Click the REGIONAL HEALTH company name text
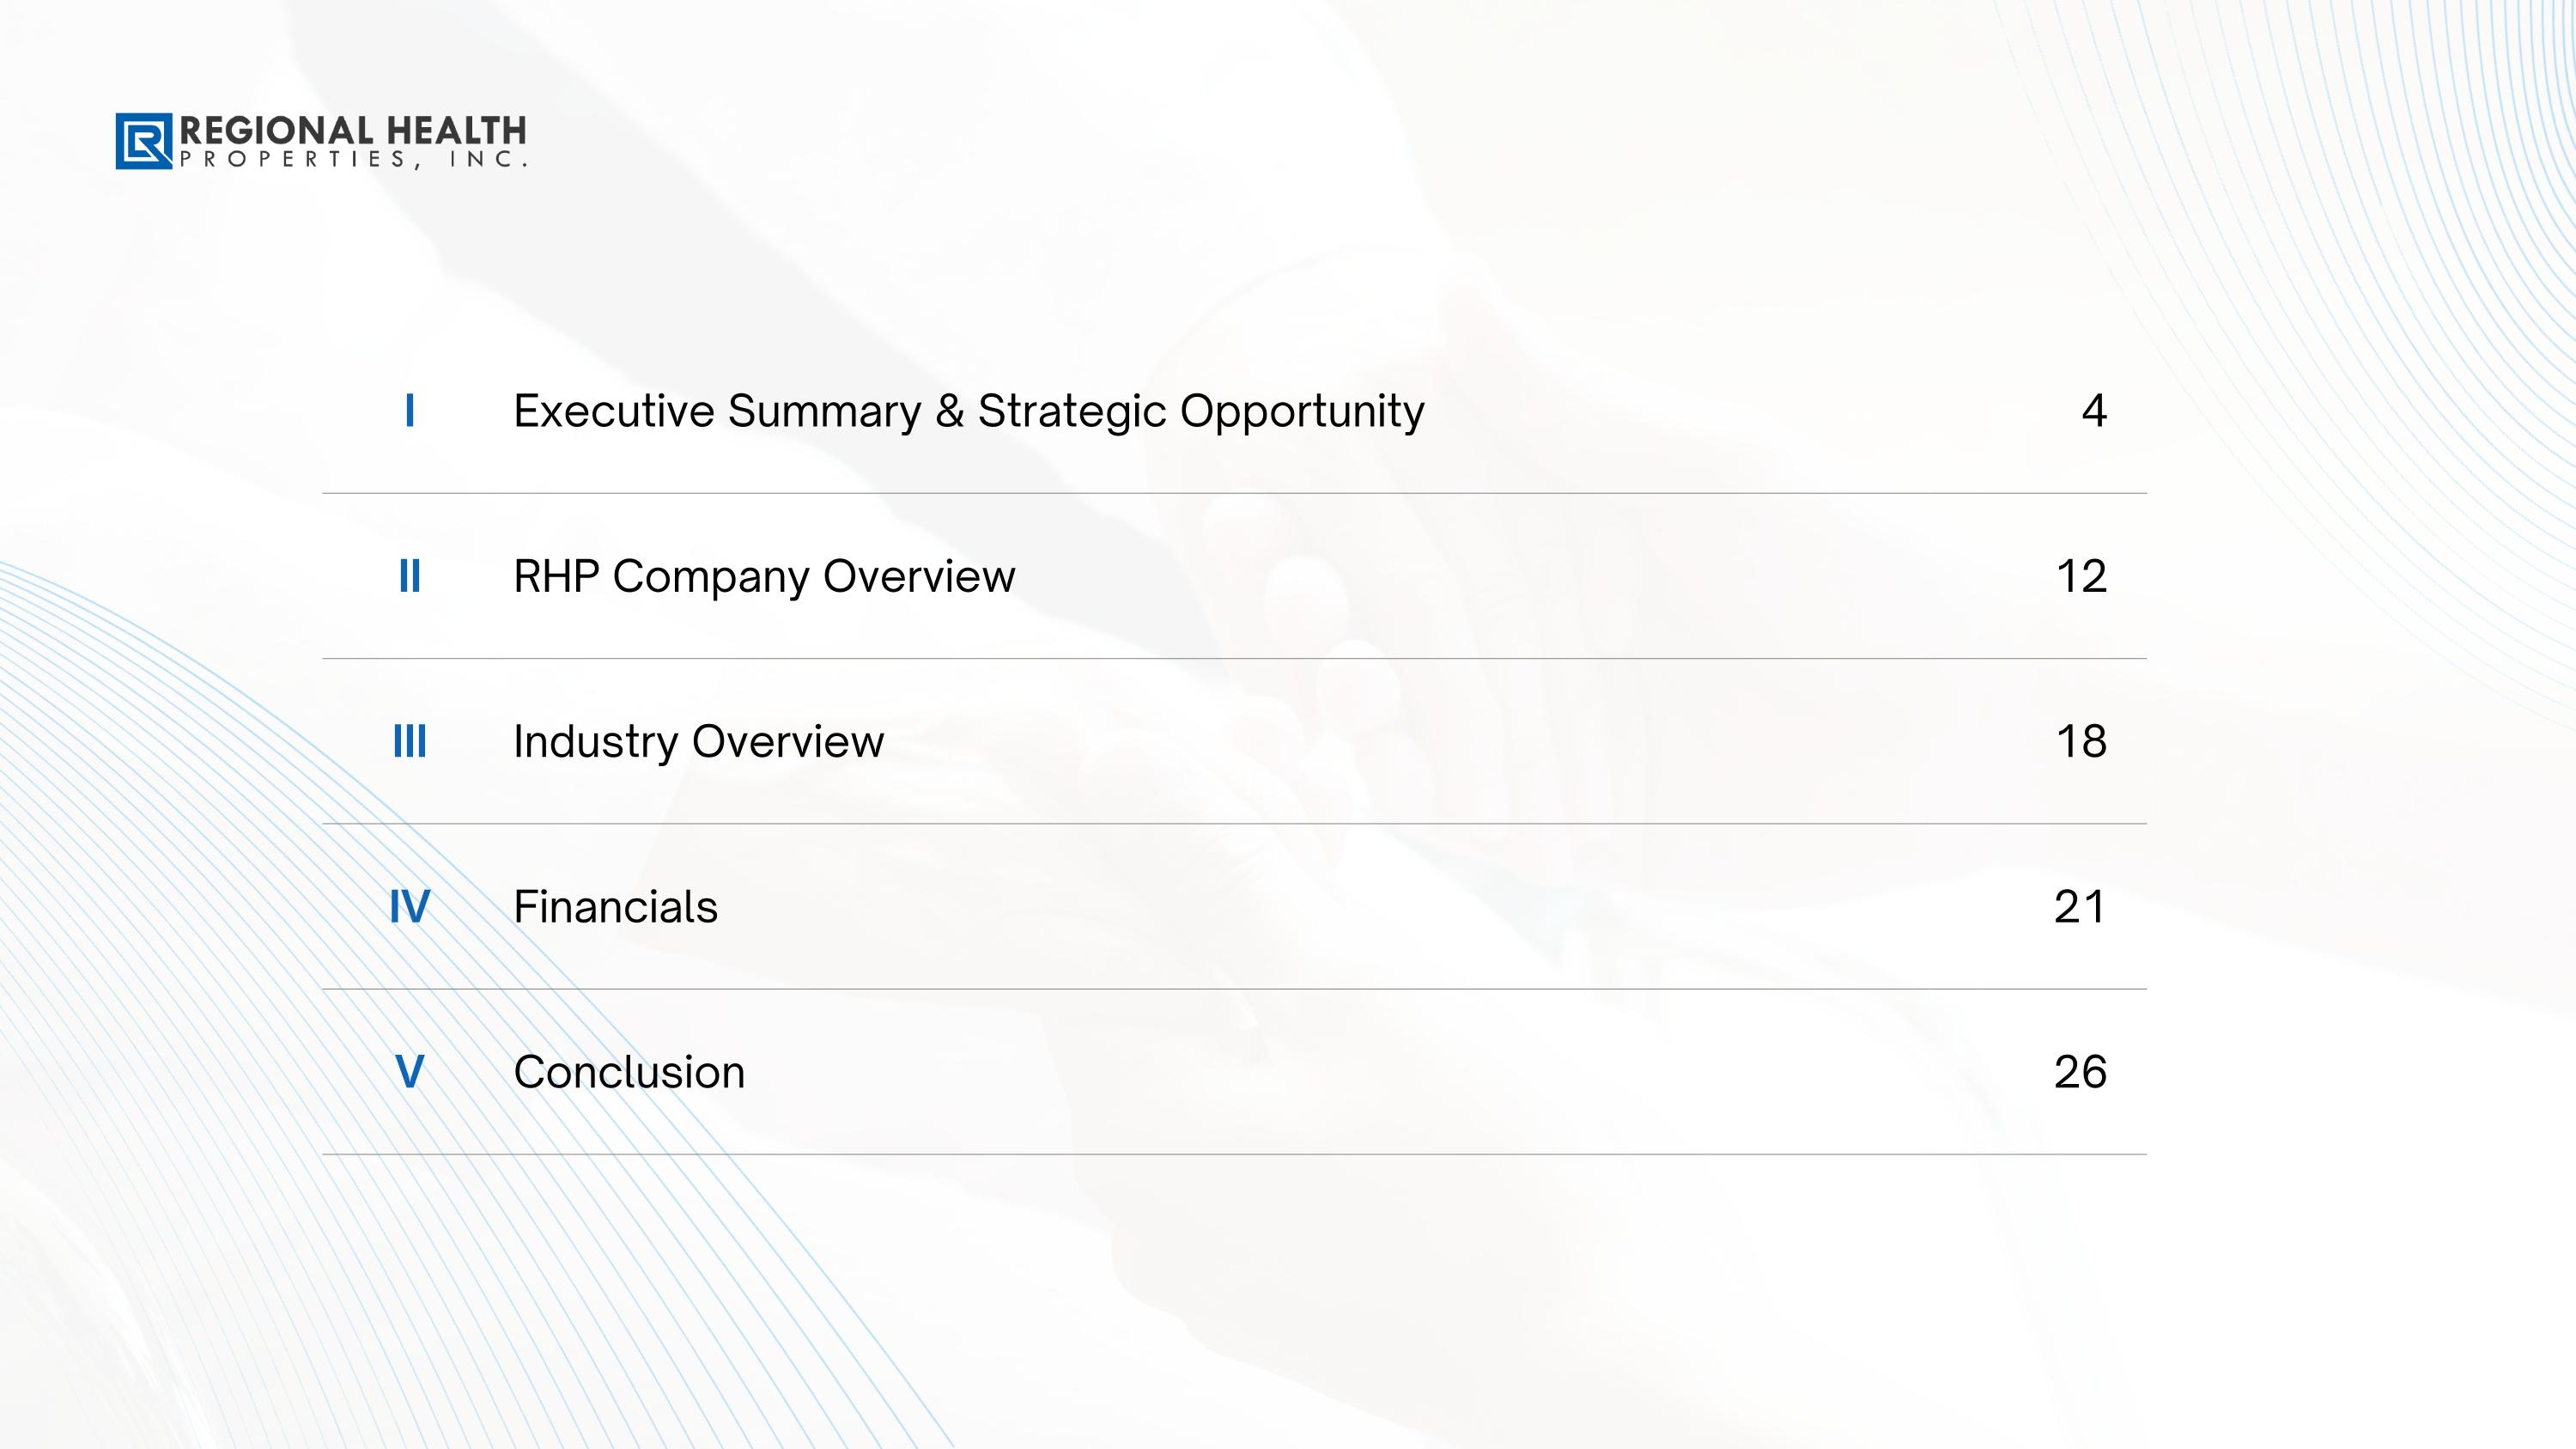Screen dimensions: 2576x1449 point(352,130)
